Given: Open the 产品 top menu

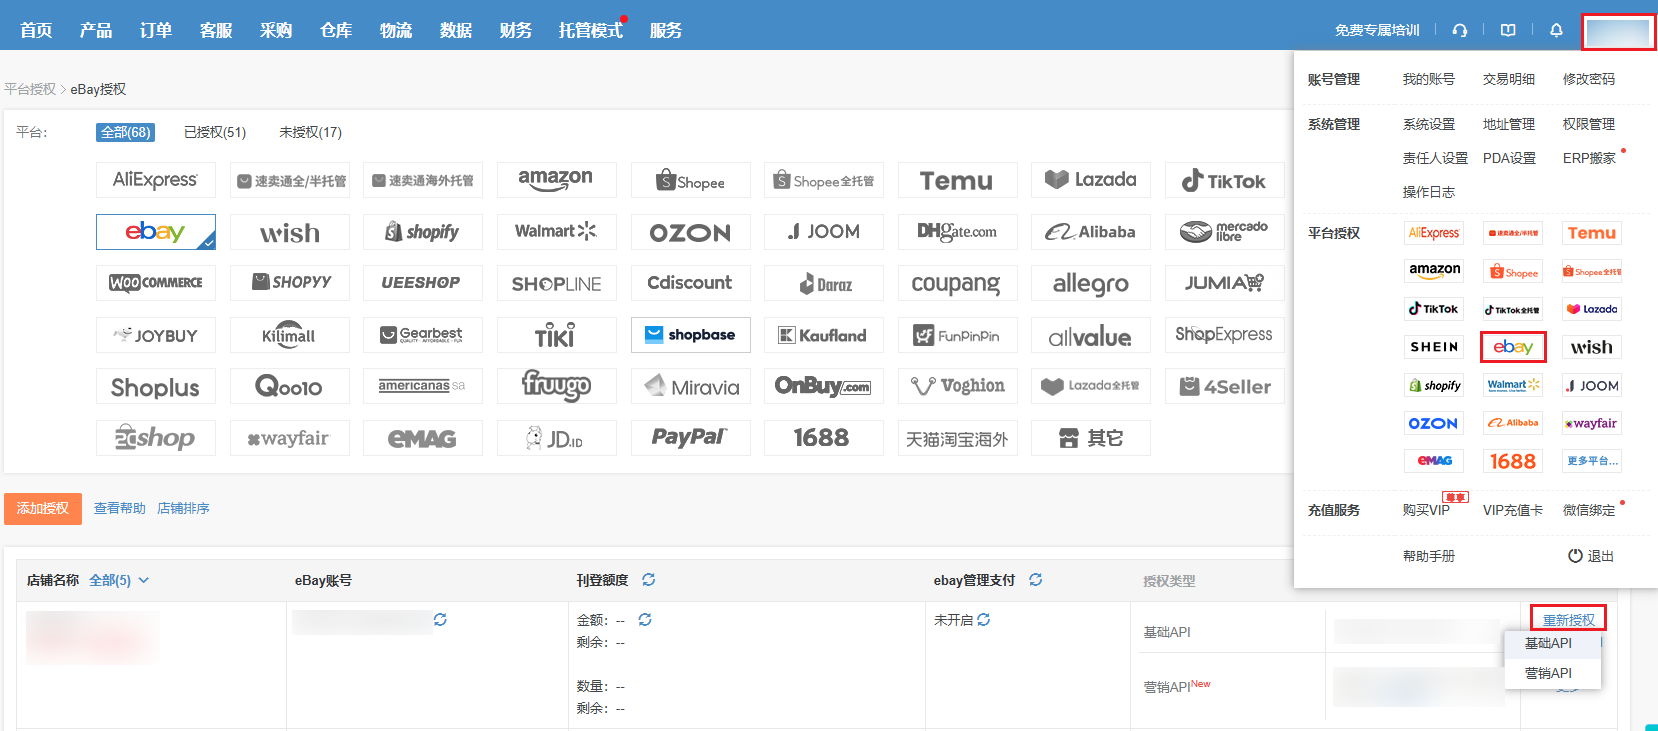Looking at the screenshot, I should [96, 30].
